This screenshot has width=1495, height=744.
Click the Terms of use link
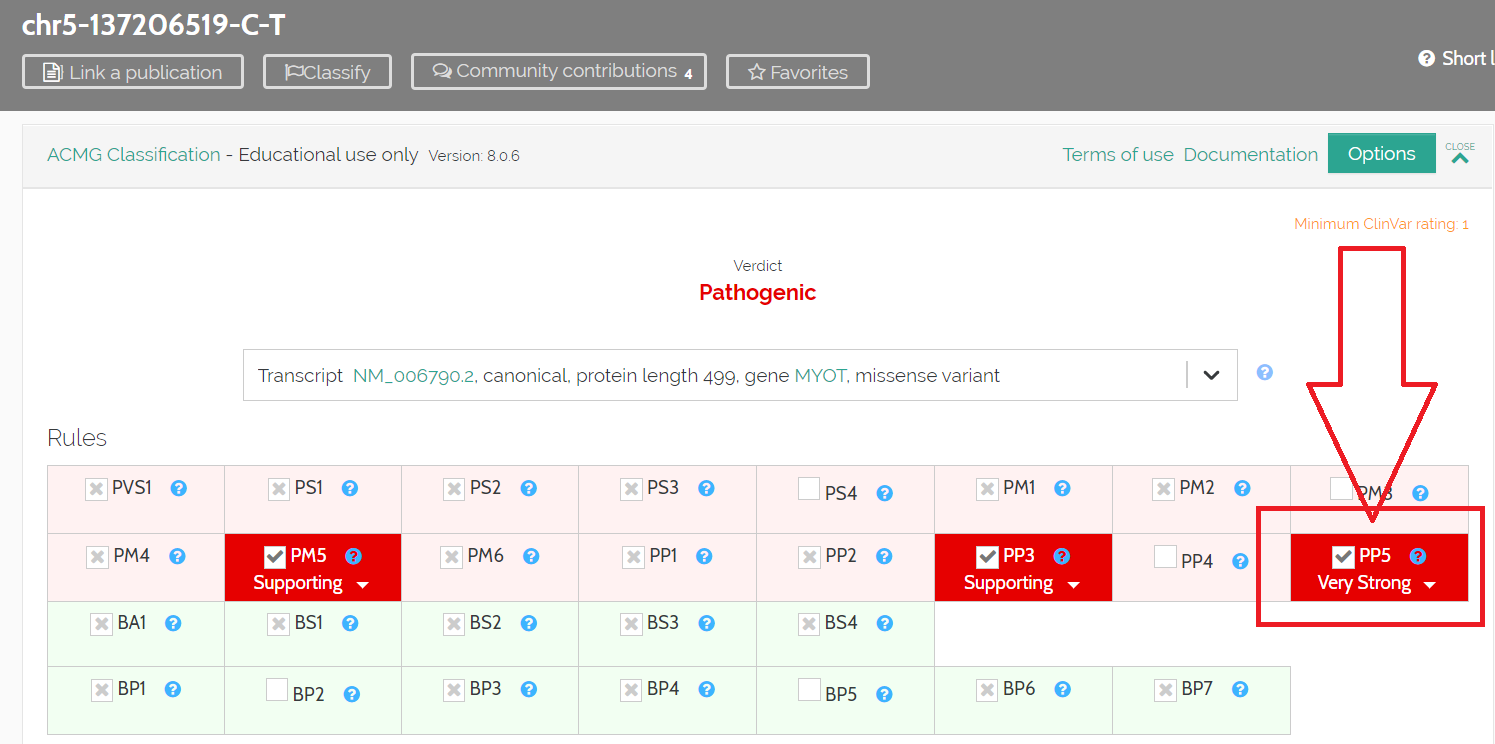(1117, 154)
